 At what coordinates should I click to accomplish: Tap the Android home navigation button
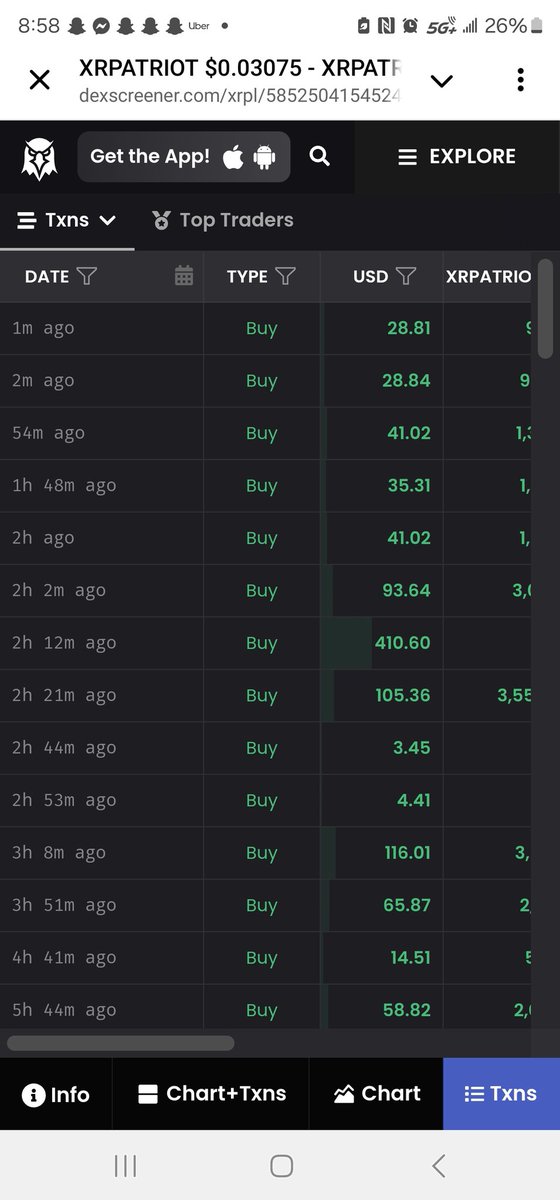[x=281, y=1165]
